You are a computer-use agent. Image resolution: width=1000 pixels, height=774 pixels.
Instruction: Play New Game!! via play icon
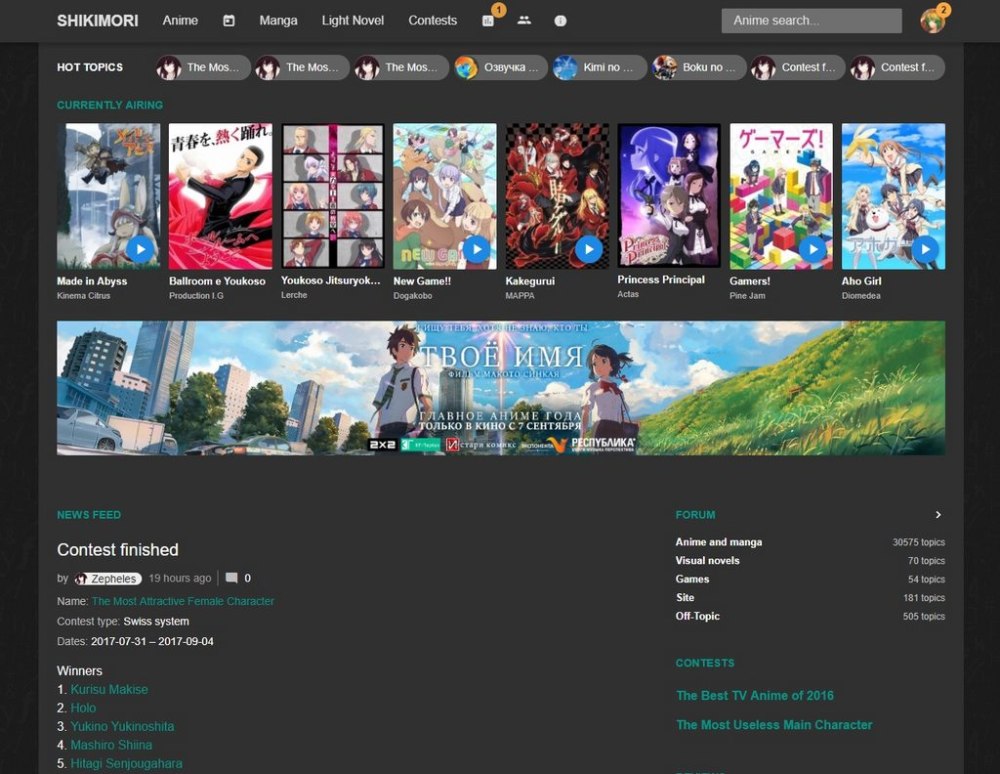[477, 249]
